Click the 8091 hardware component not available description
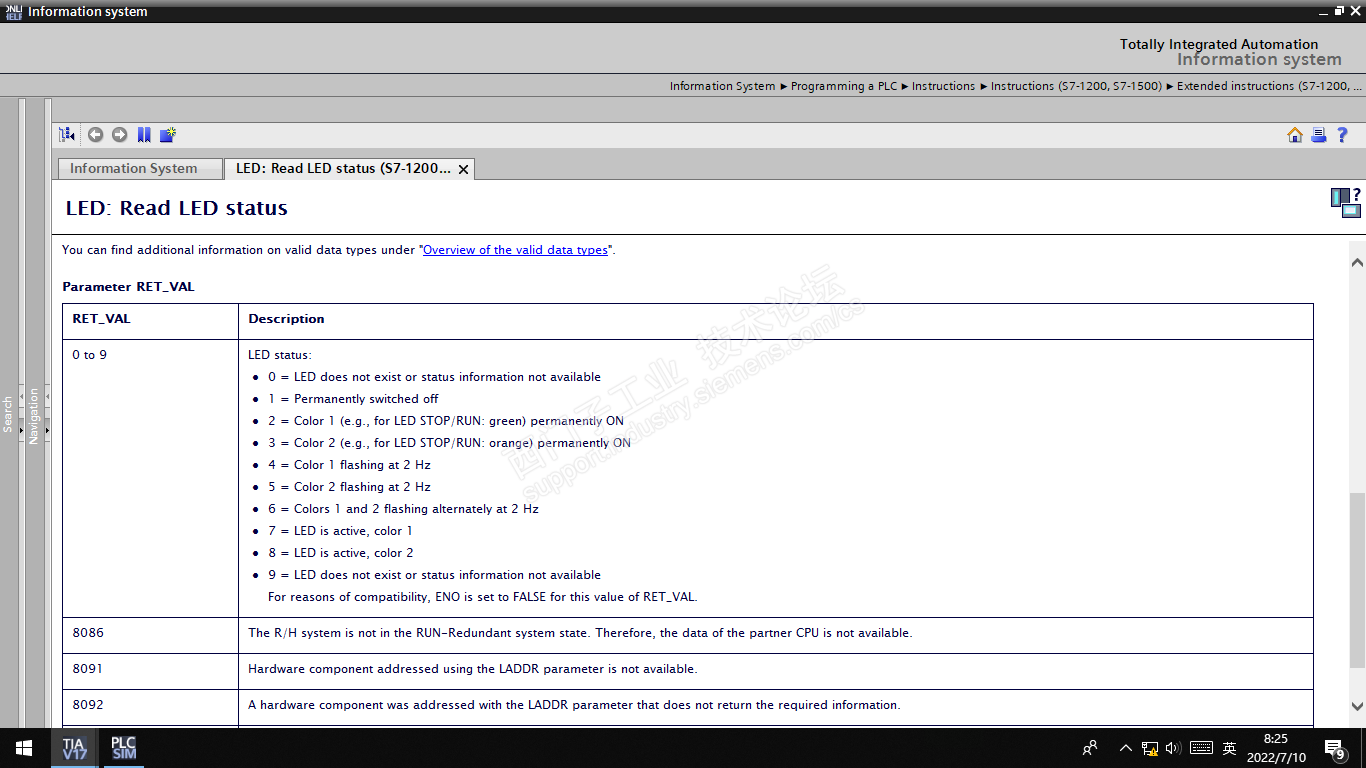This screenshot has height=768, width=1366. click(x=473, y=669)
